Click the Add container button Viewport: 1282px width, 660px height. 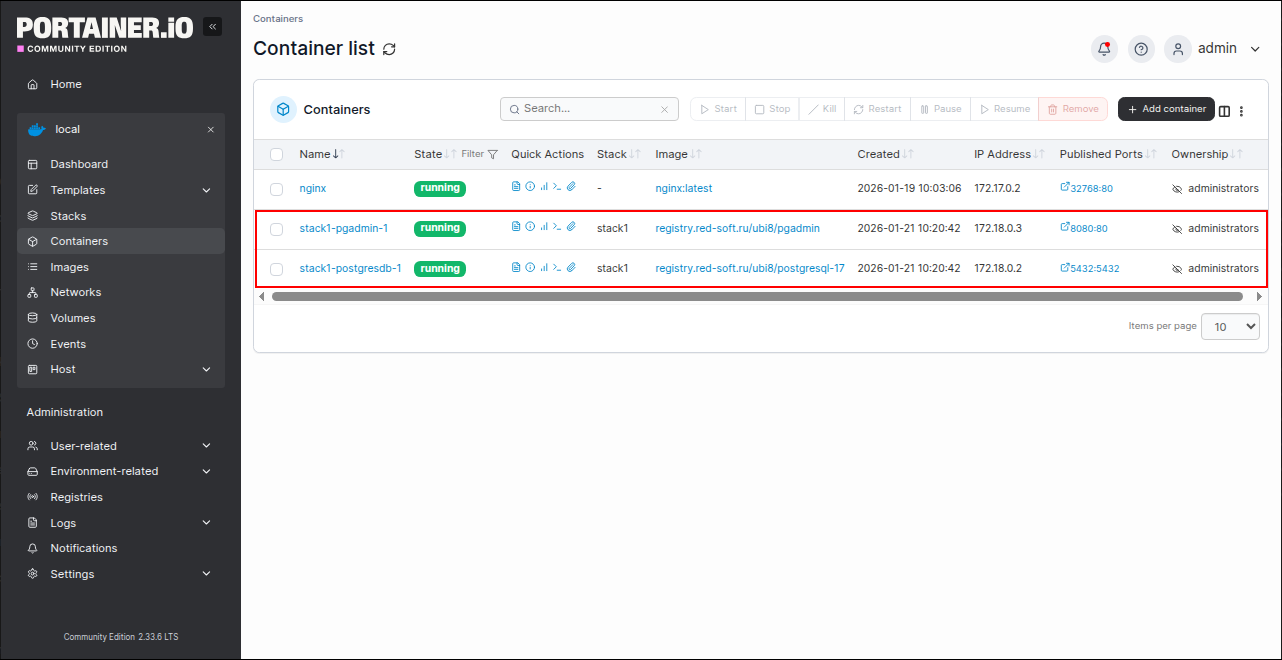pos(1166,109)
